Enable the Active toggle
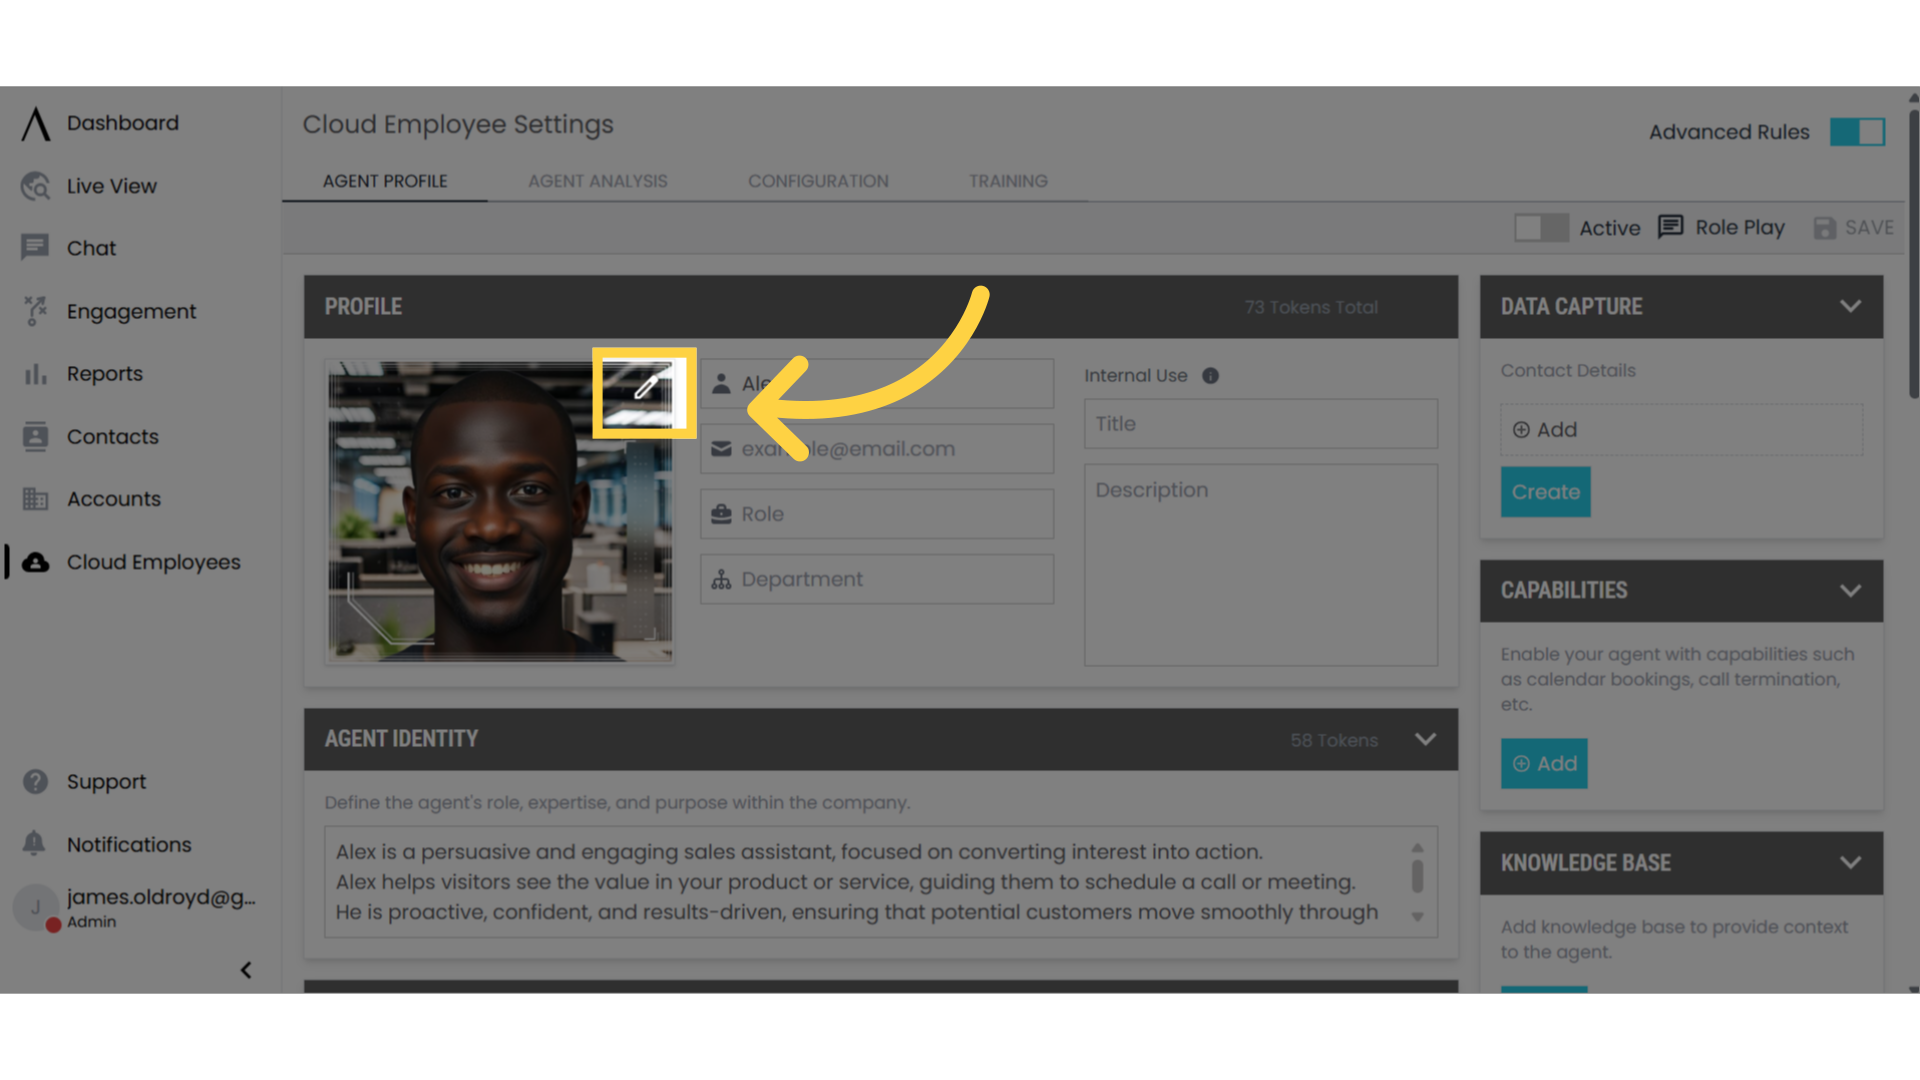Screen dimensions: 1920x1080 pos(1540,227)
